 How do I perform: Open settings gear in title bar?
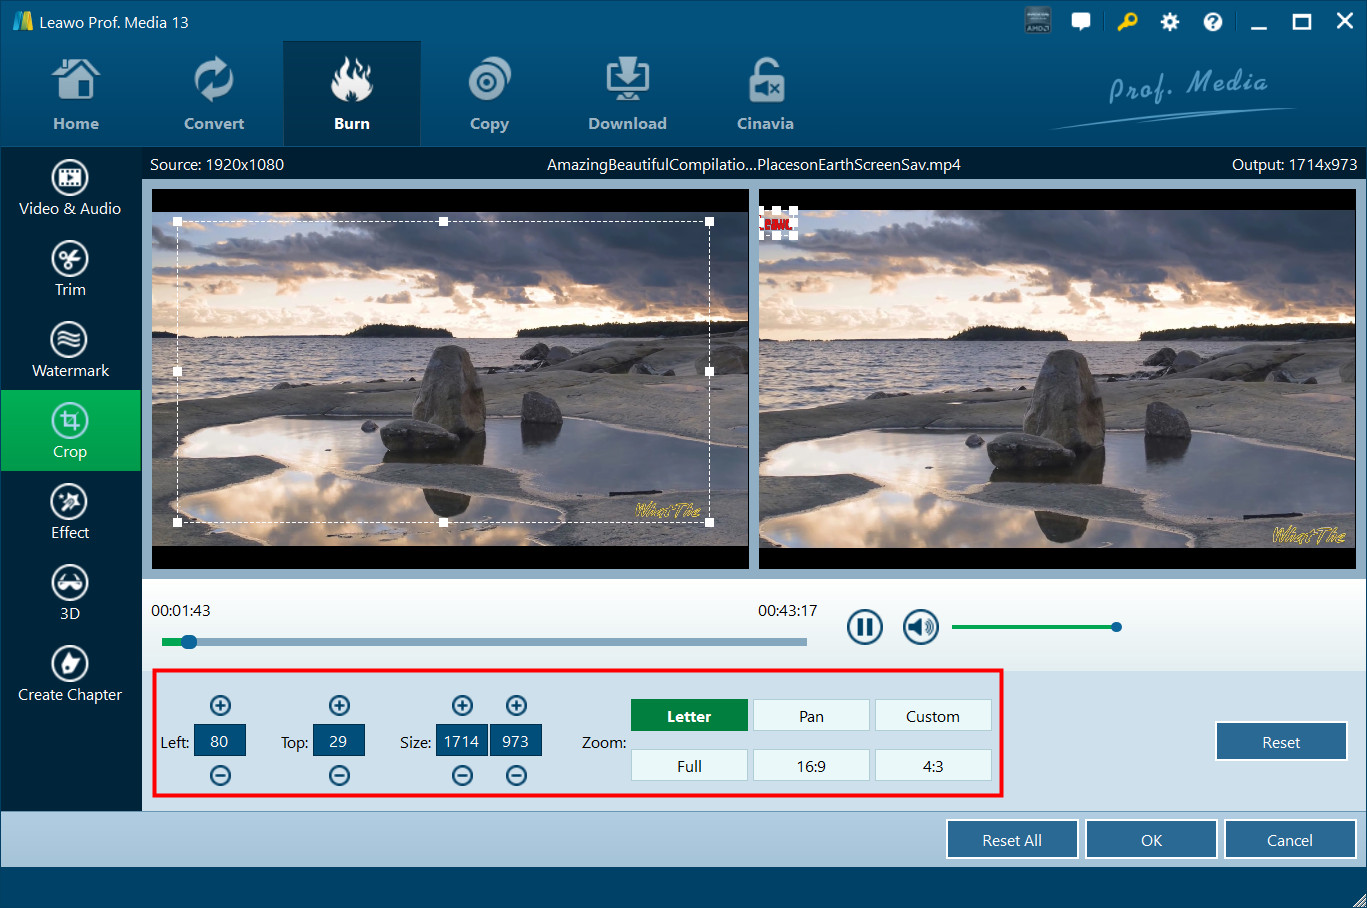pyautogui.click(x=1169, y=22)
